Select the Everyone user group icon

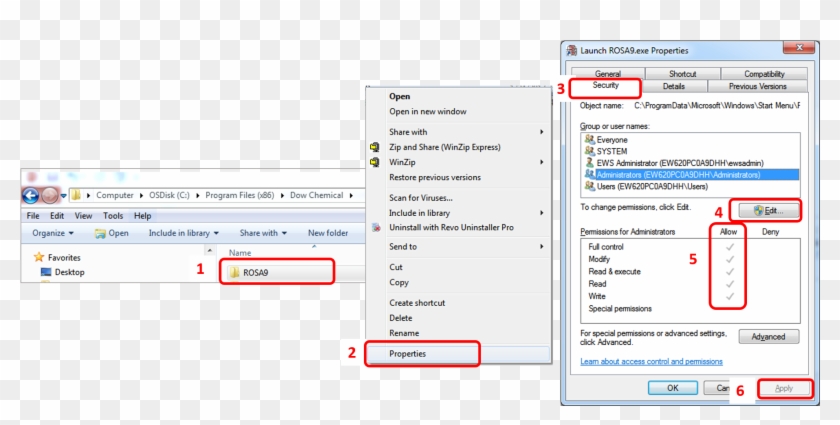point(589,139)
